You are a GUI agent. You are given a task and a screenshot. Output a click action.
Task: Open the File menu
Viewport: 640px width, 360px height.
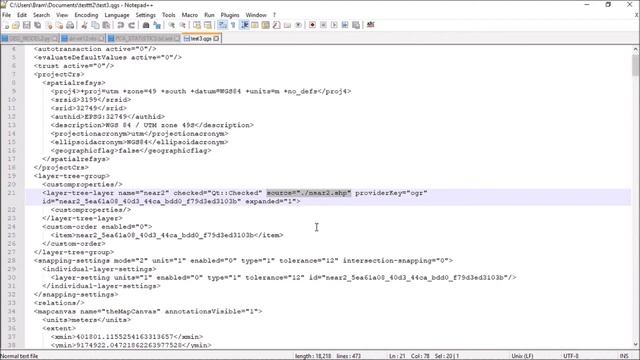(7, 15)
